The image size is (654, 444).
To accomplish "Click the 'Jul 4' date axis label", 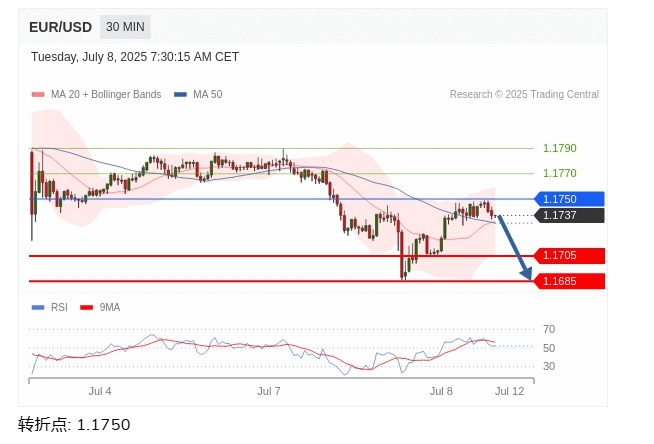I will pyautogui.click(x=100, y=391).
